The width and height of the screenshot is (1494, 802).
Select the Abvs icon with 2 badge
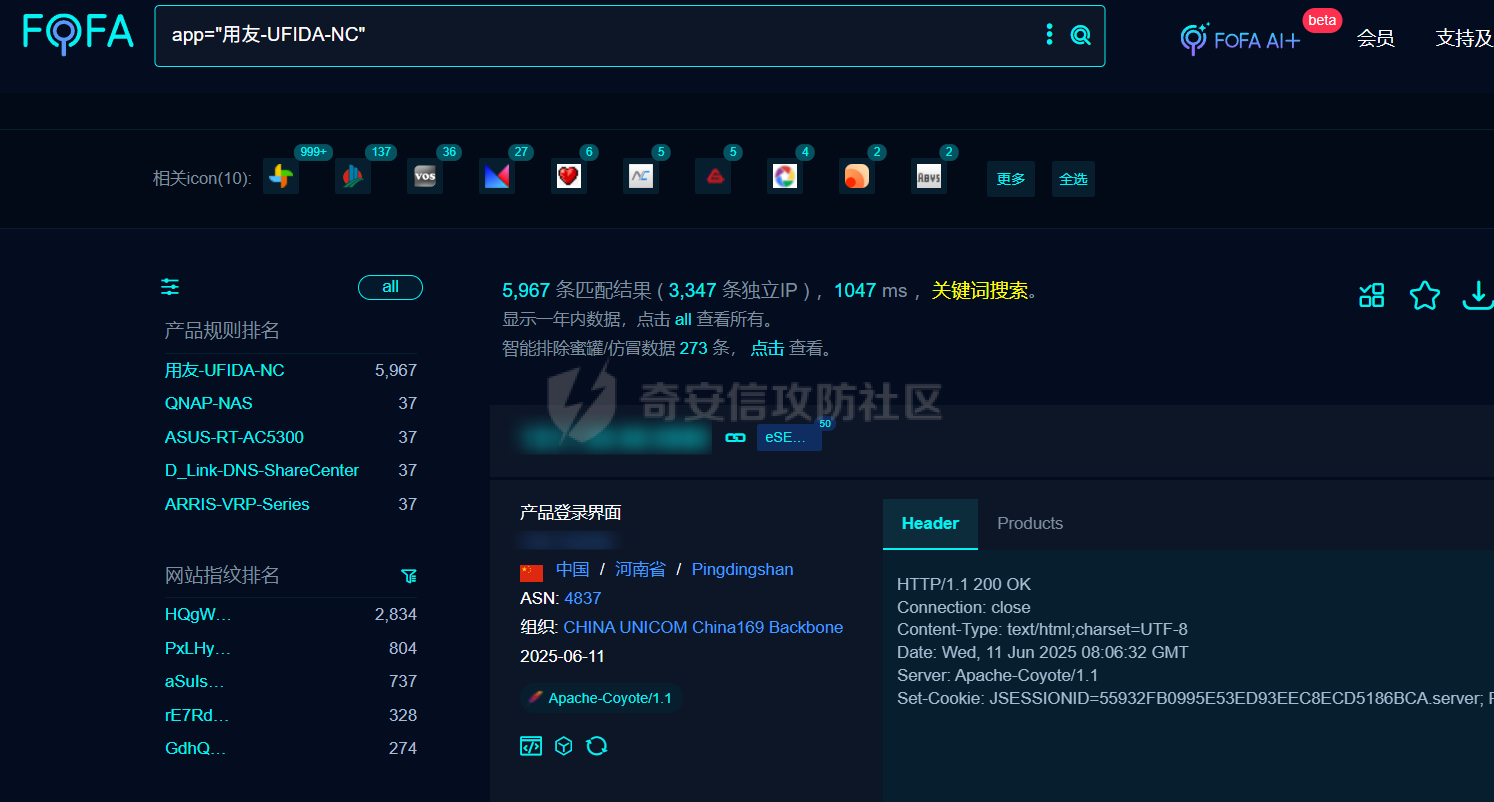(929, 177)
